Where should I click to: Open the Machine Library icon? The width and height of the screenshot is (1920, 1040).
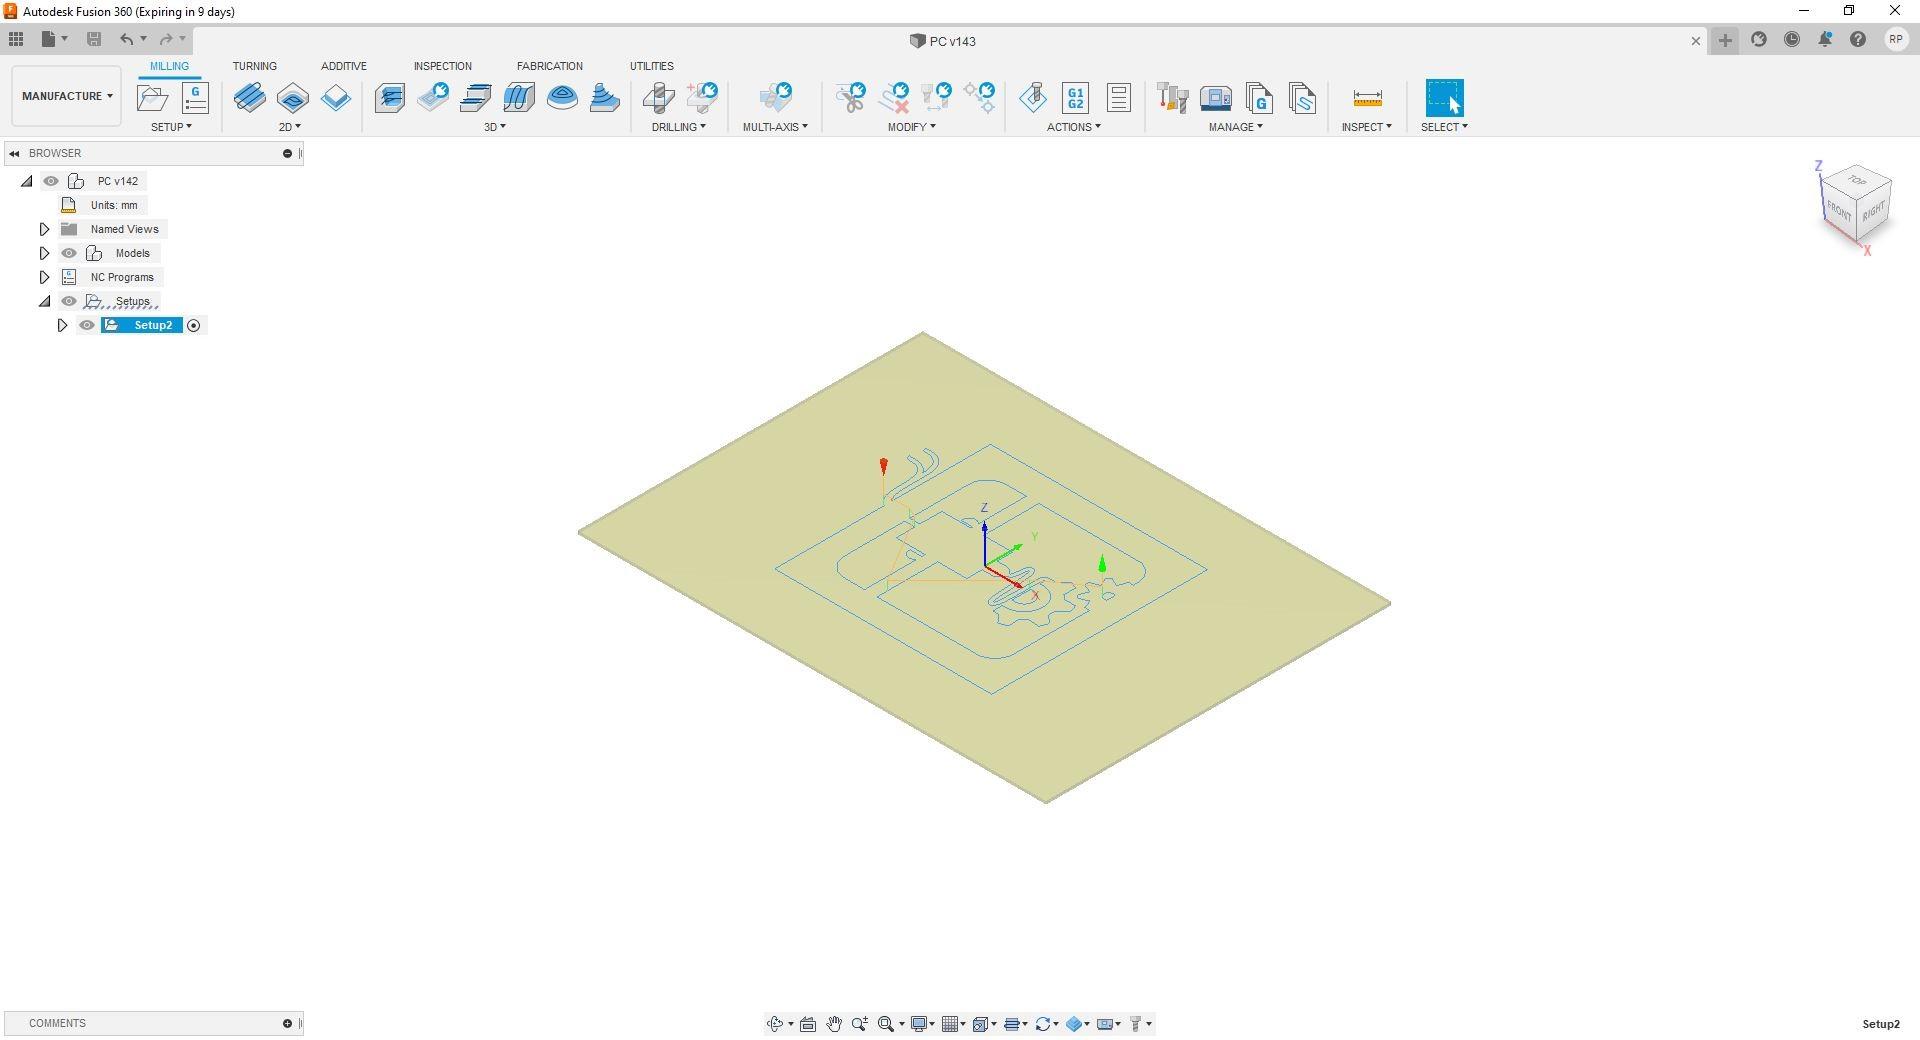tap(1216, 98)
